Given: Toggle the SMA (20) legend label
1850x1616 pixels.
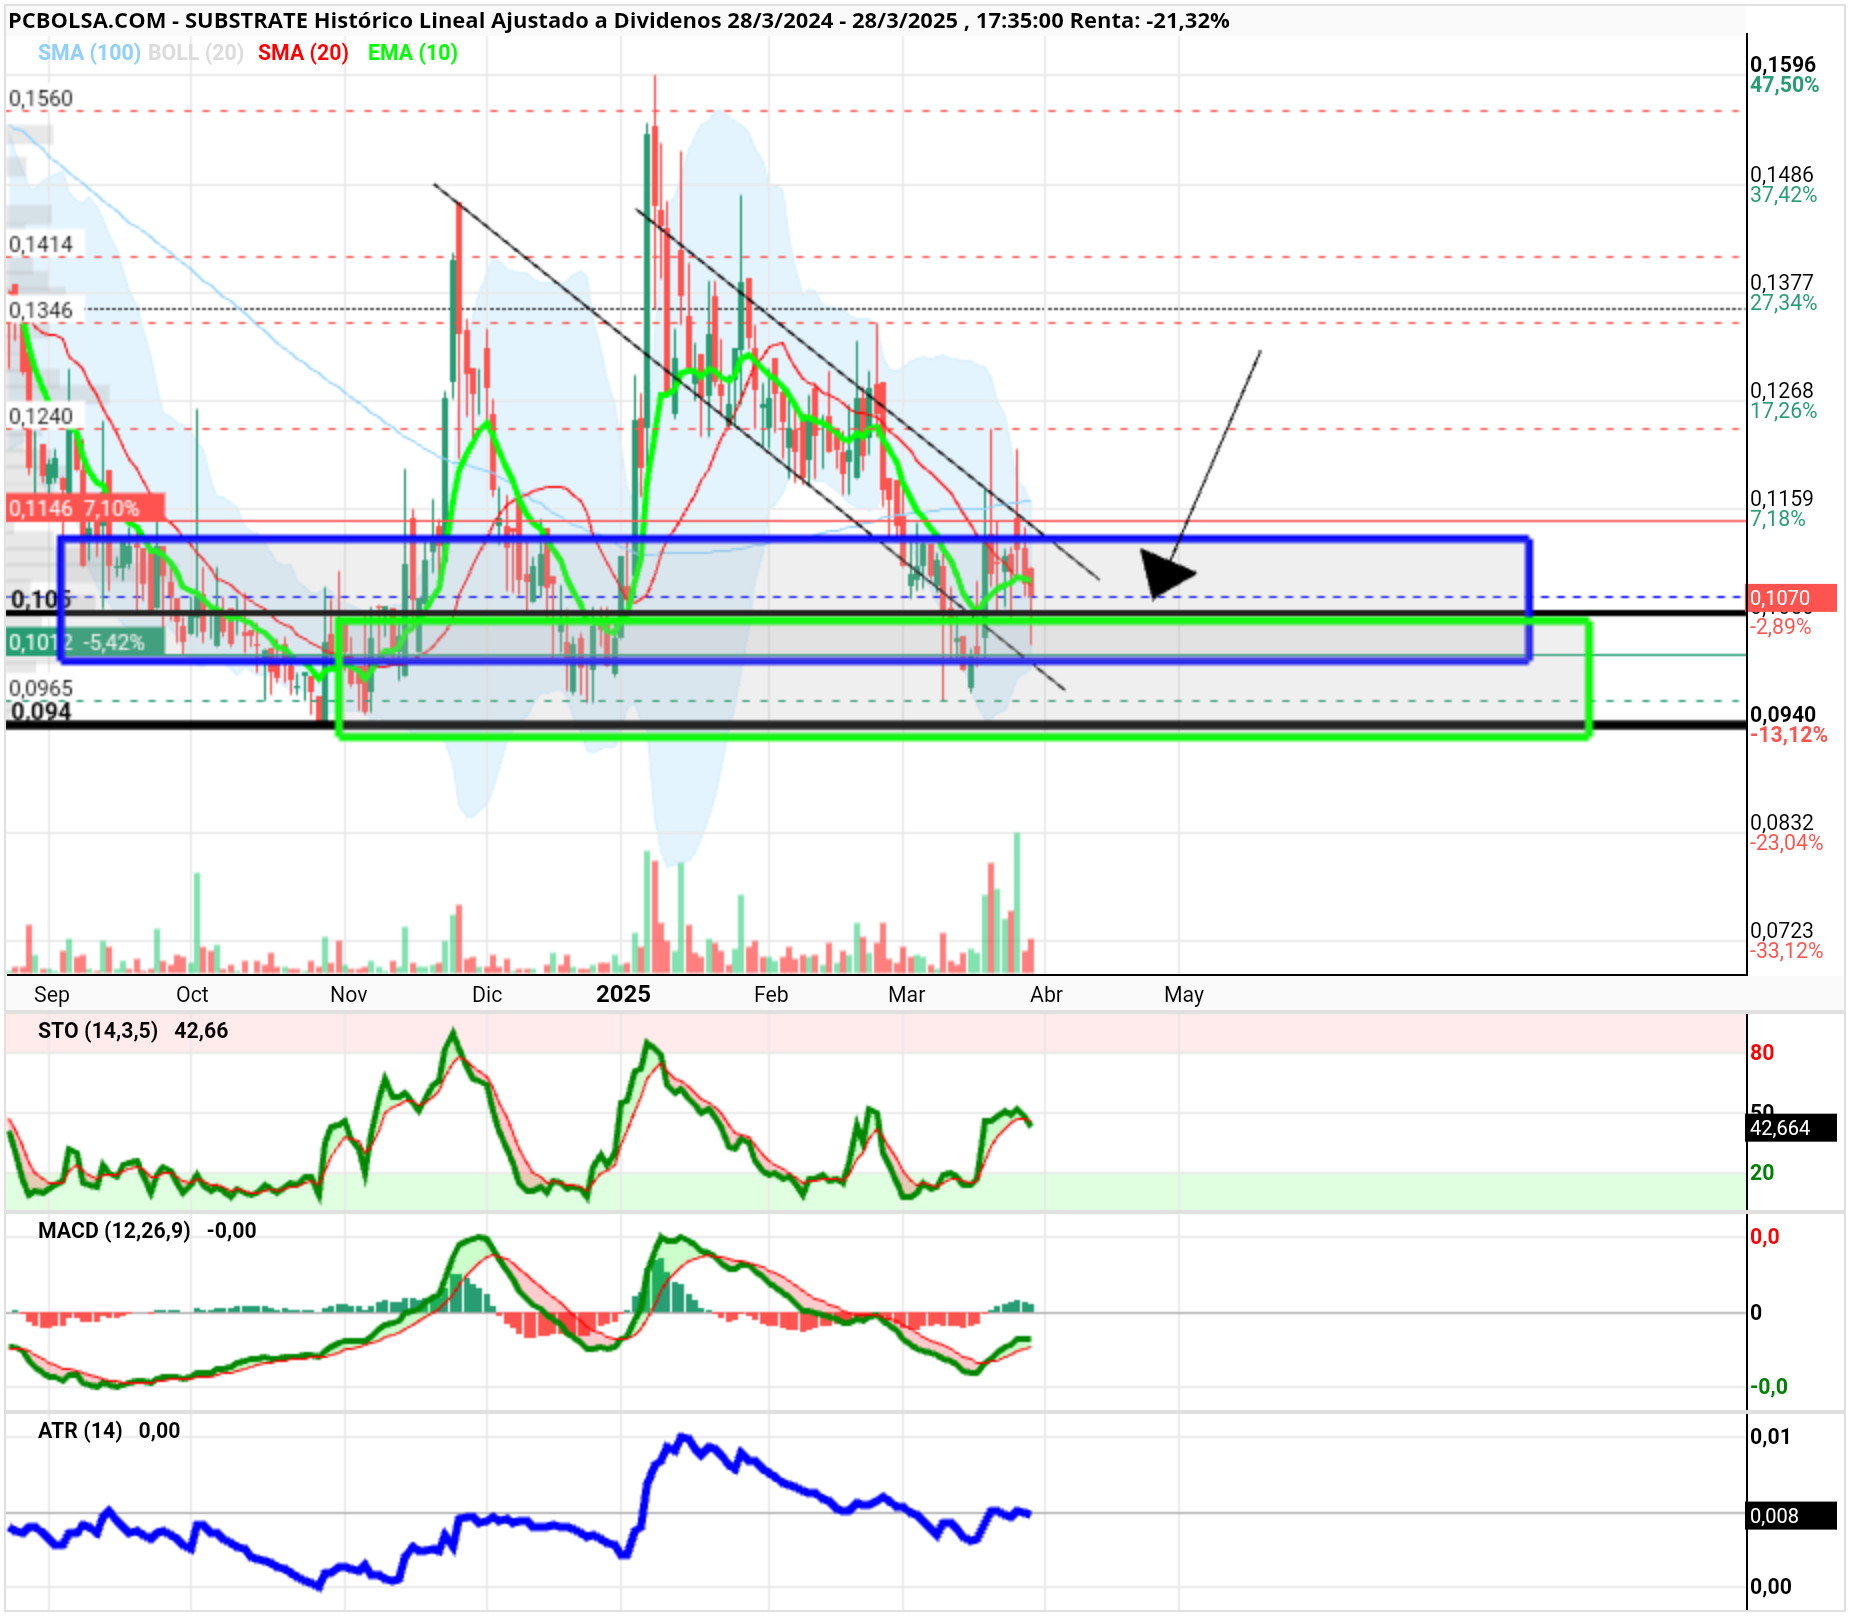Looking at the screenshot, I should (303, 53).
